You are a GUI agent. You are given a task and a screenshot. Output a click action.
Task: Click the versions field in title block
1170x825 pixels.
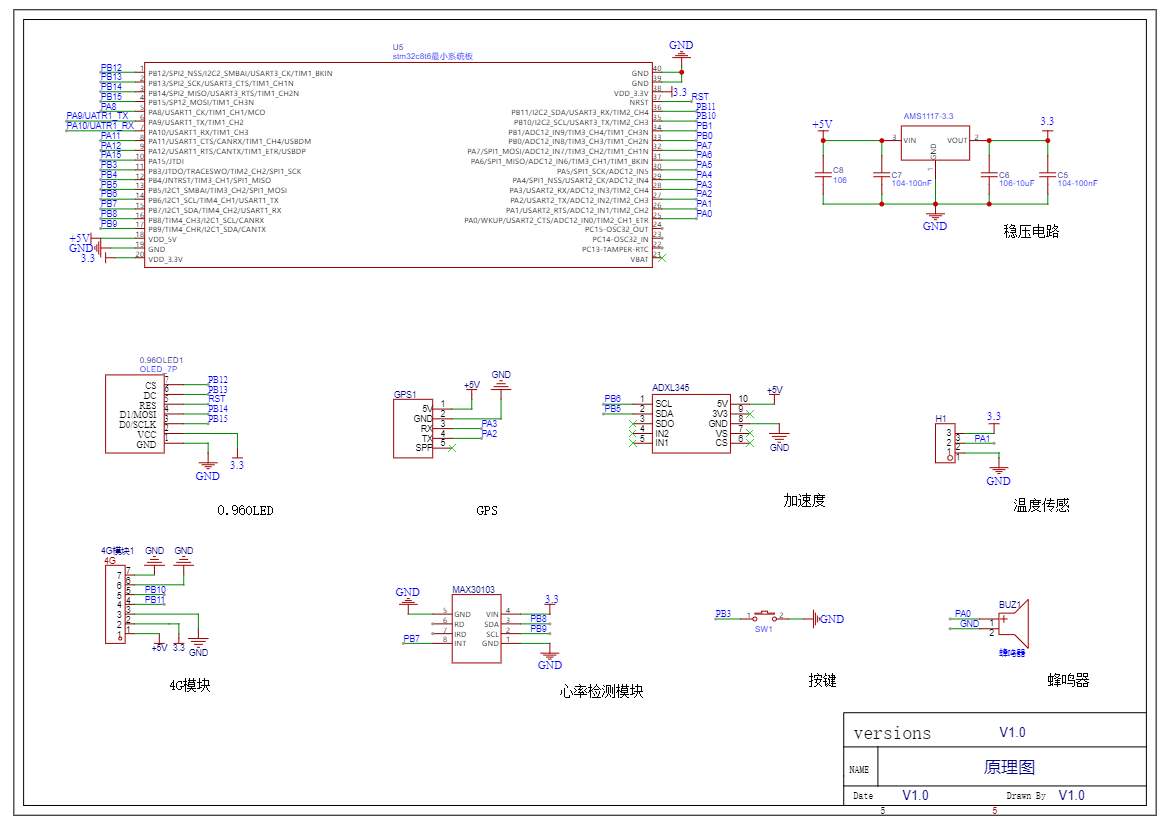tap(892, 734)
